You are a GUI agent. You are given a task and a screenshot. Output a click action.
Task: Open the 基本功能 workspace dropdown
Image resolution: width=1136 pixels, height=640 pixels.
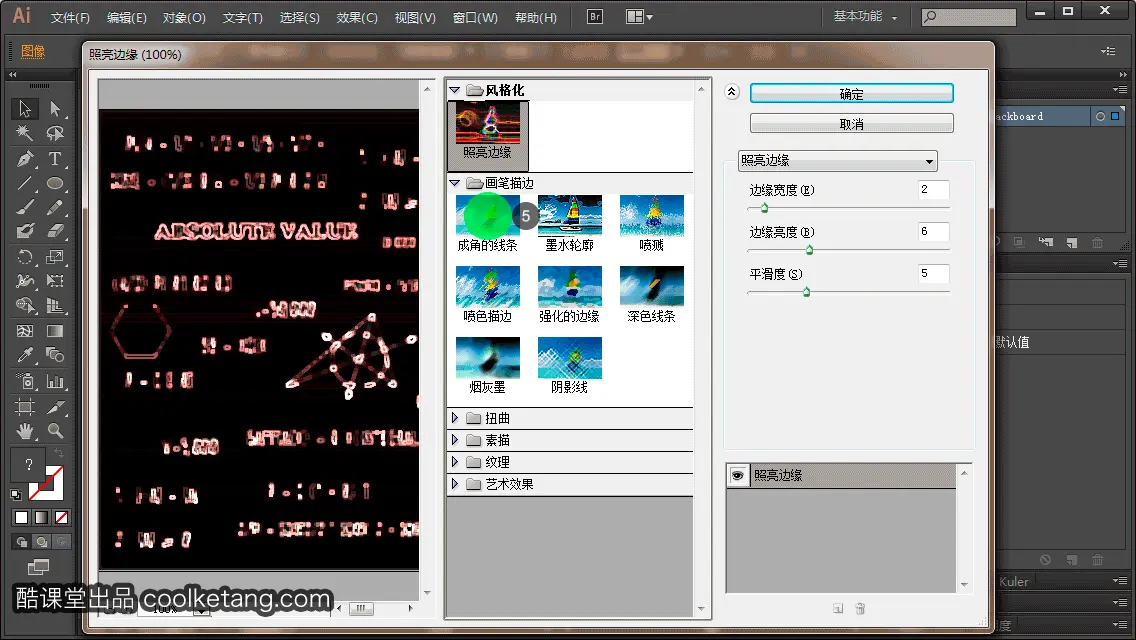pos(865,16)
